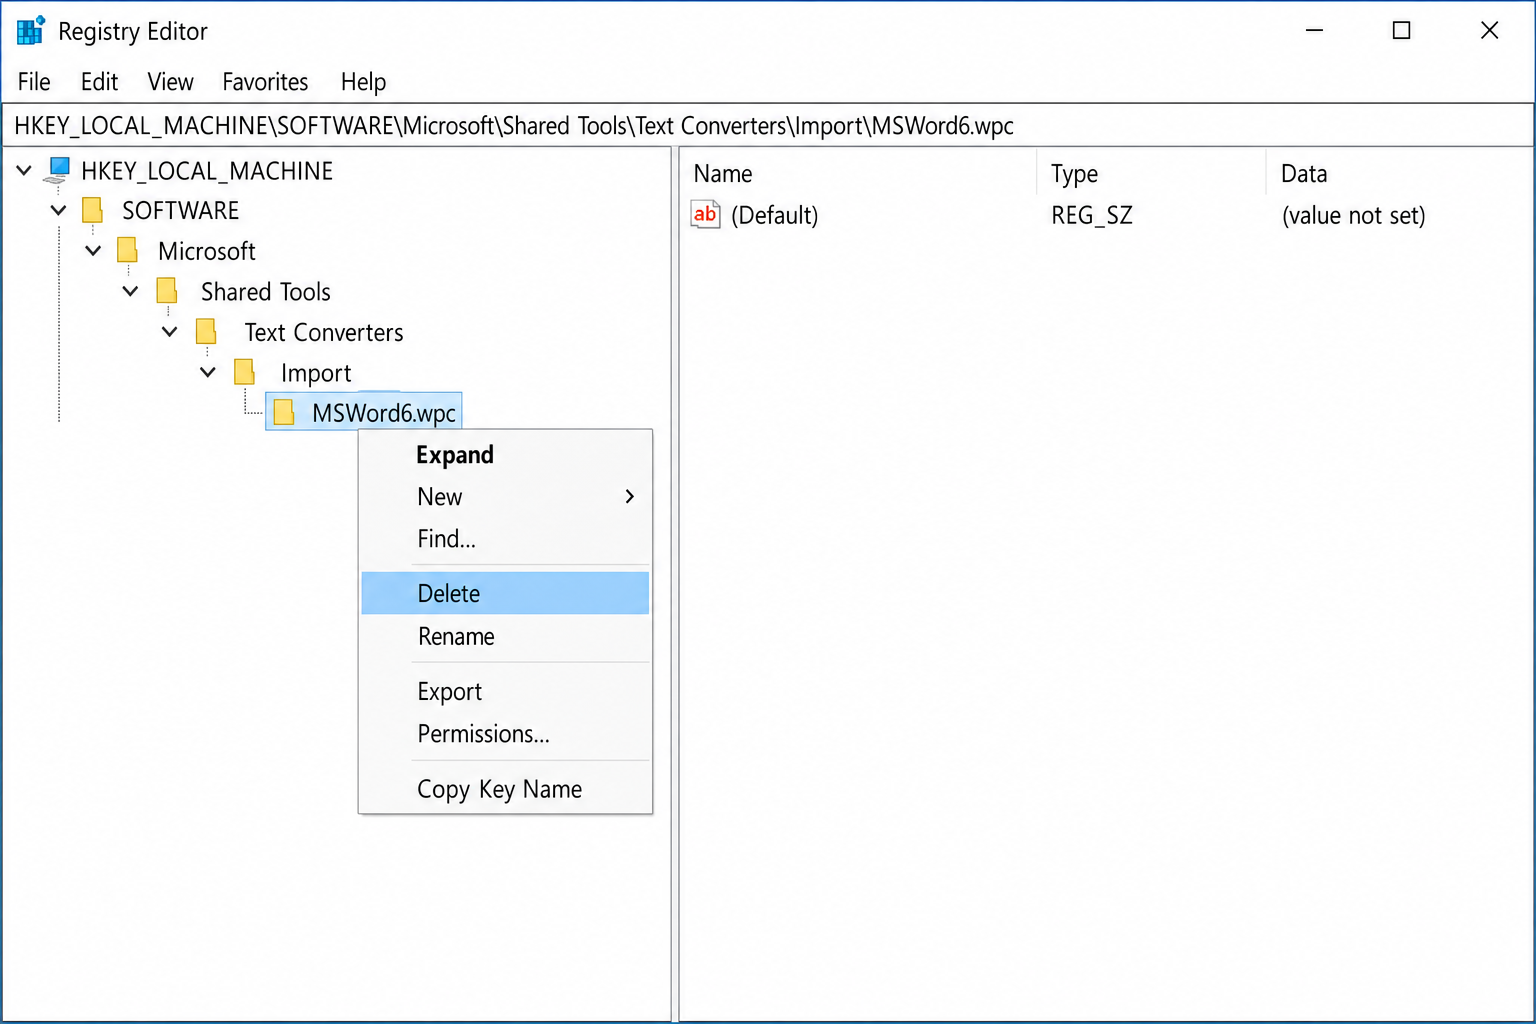Viewport: 1536px width, 1024px height.
Task: Collapse the Import tree node
Action: click(208, 372)
